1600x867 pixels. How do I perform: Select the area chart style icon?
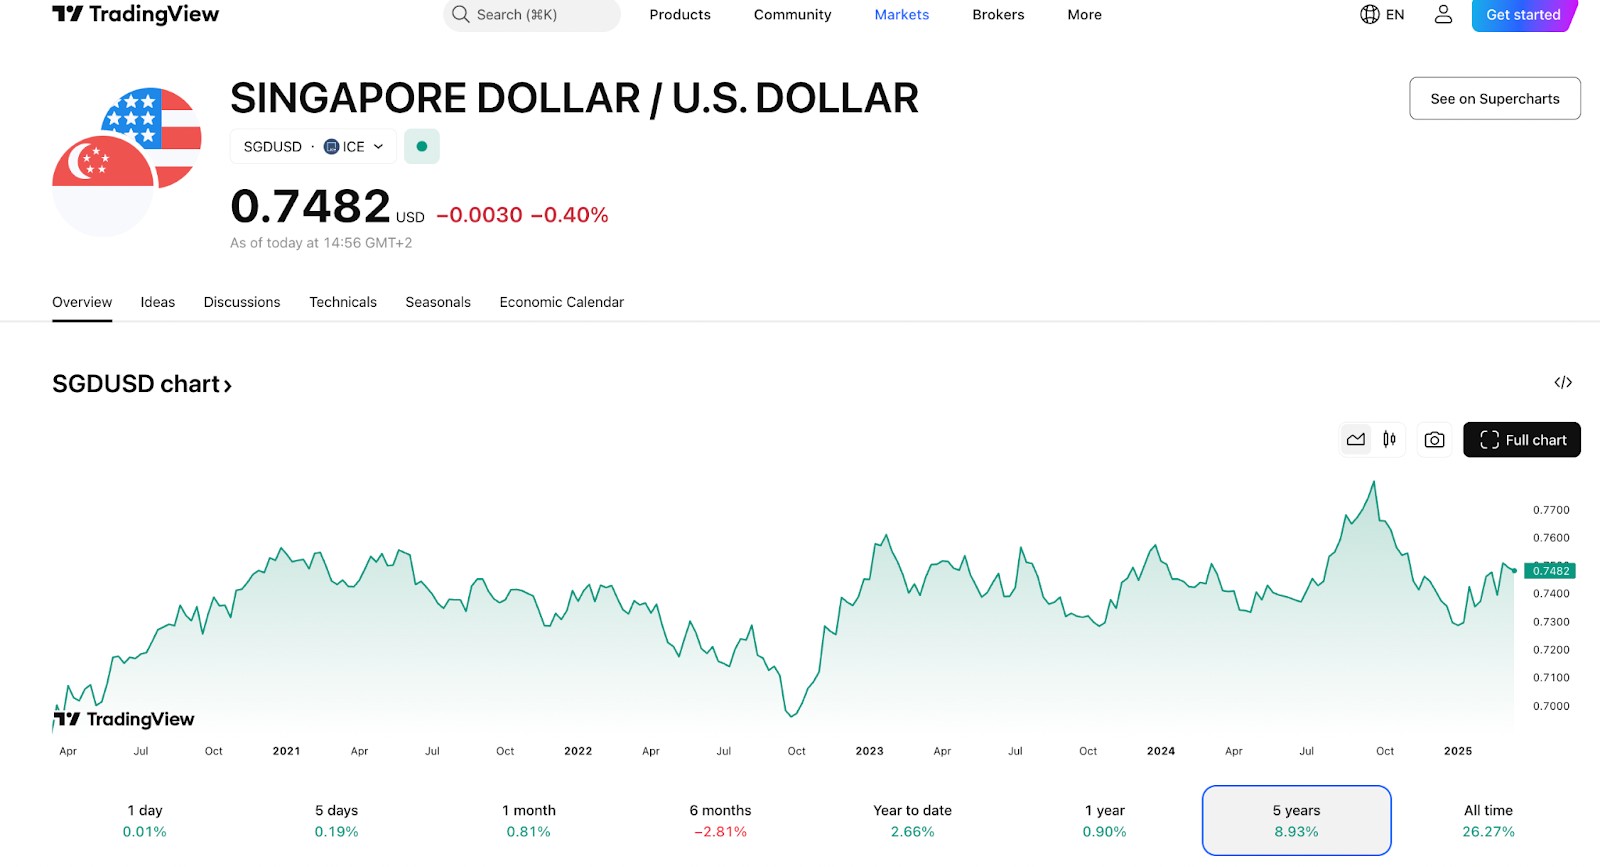coord(1356,439)
